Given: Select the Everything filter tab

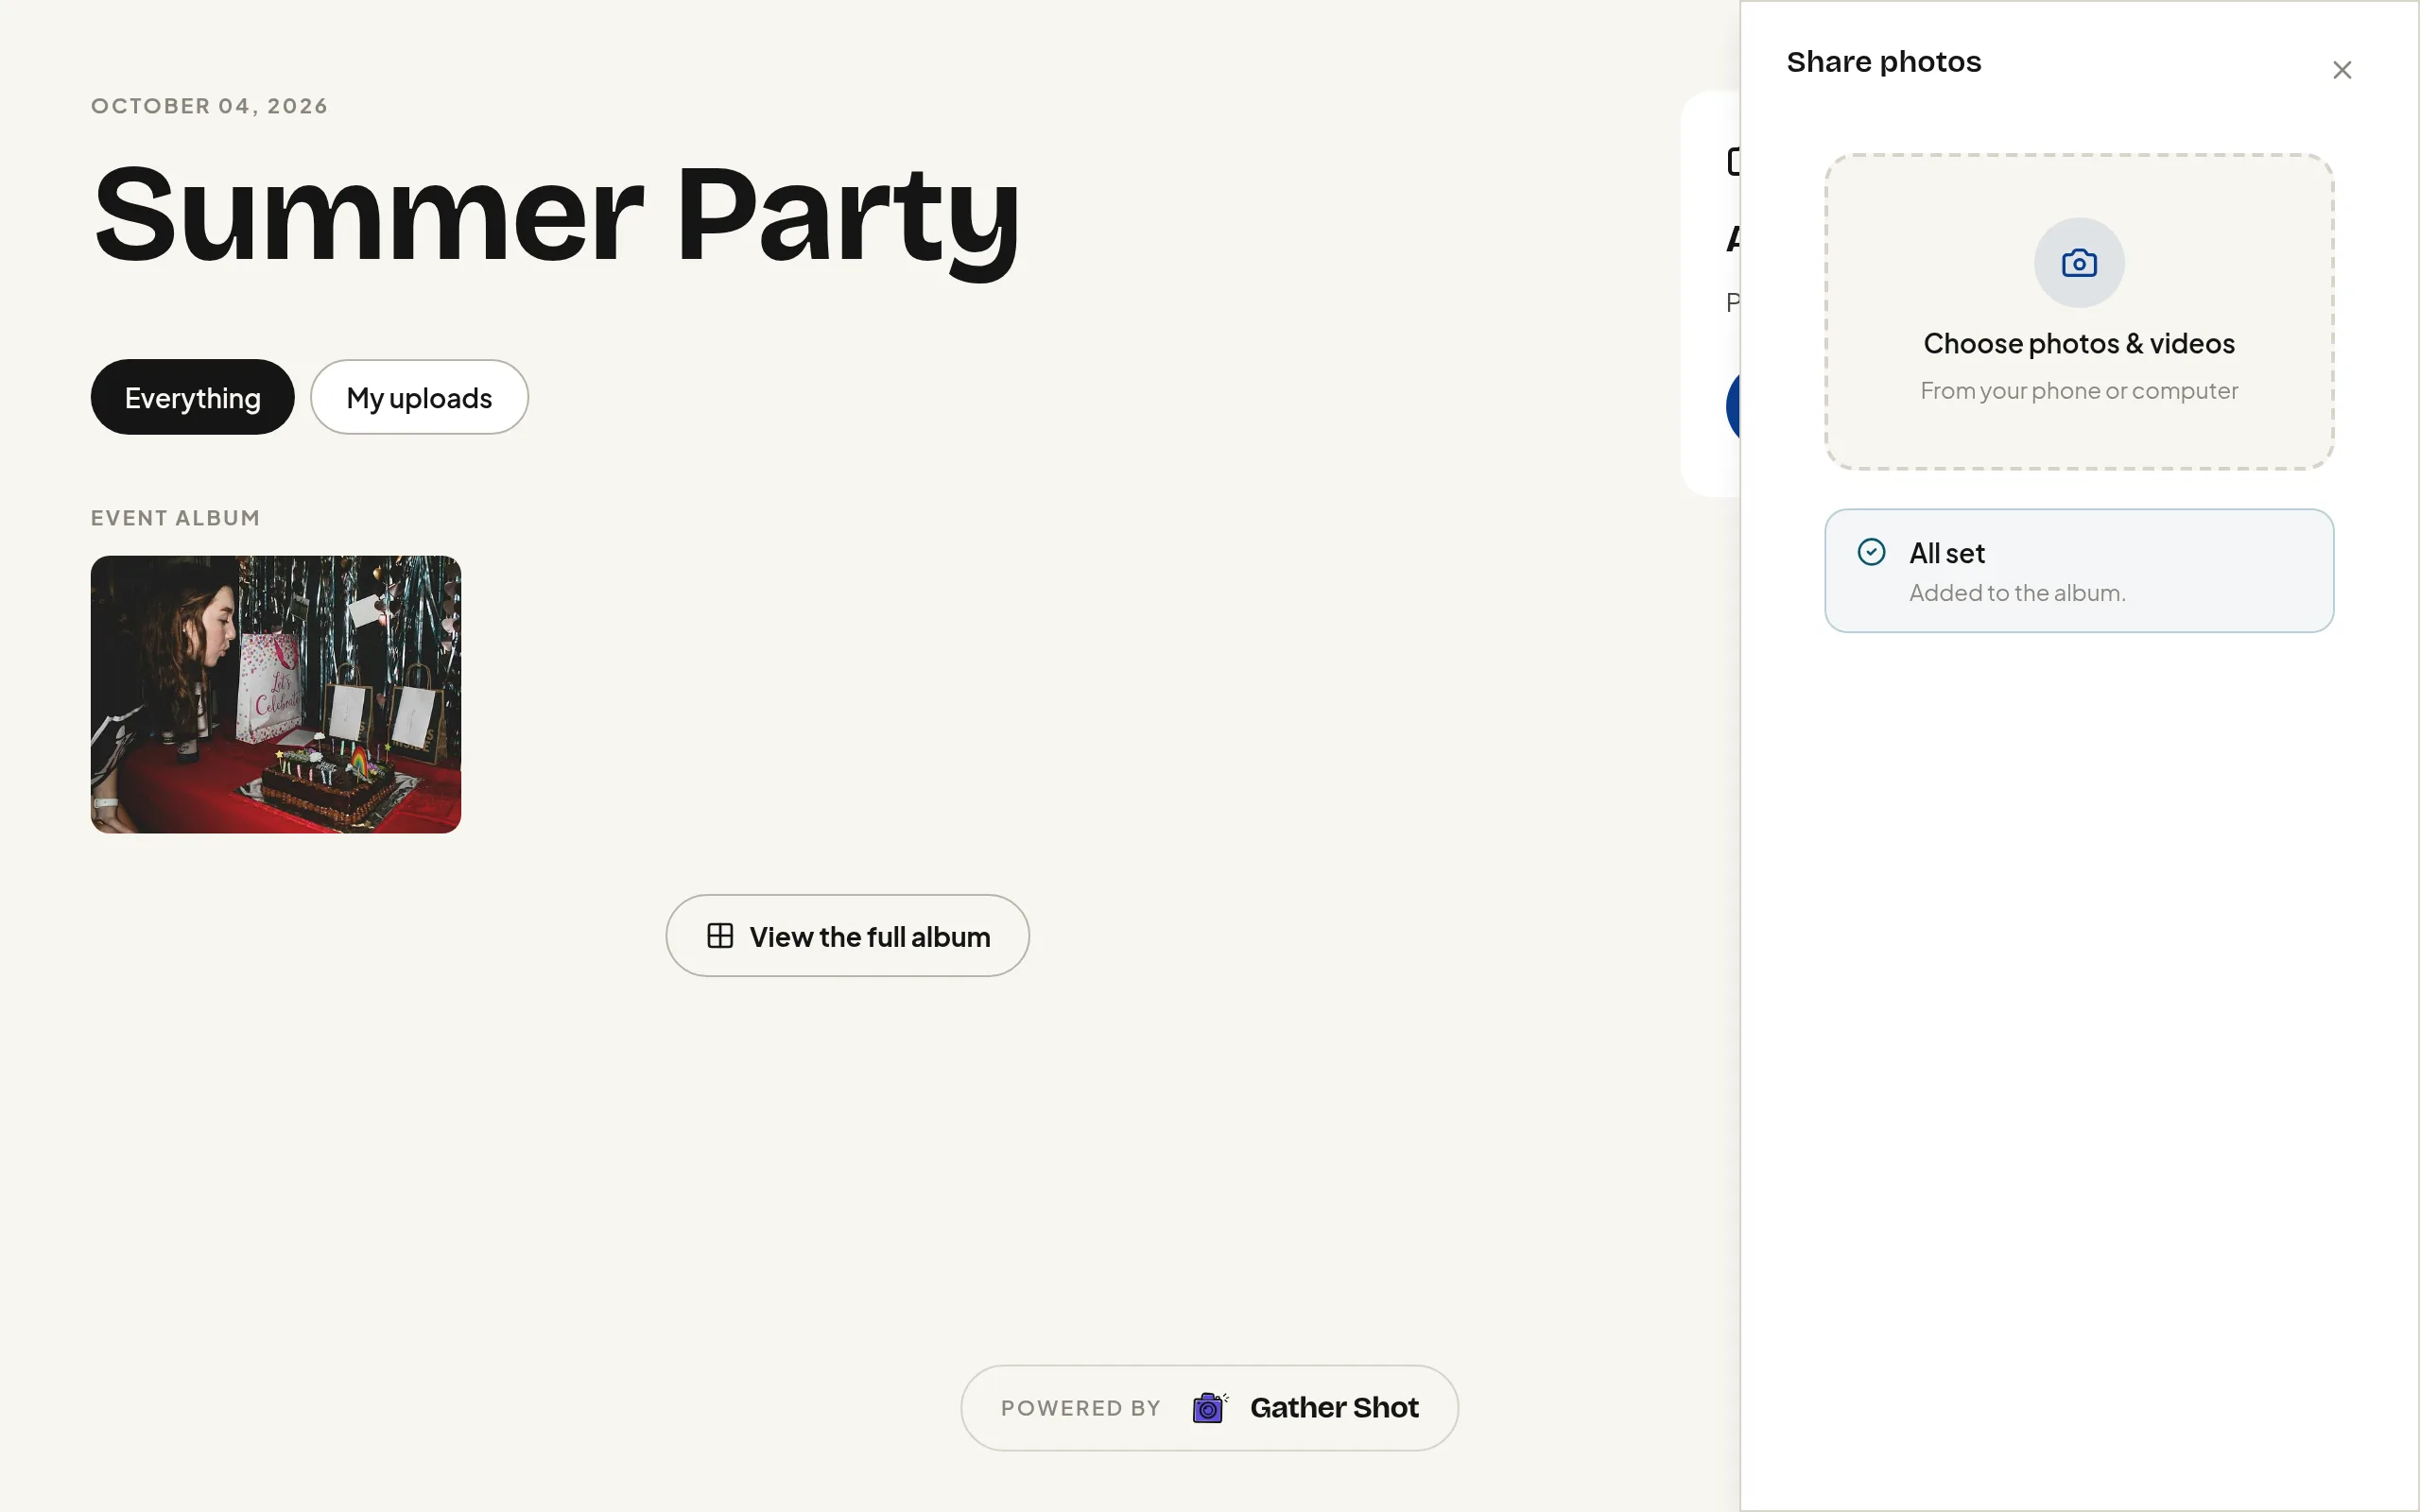Looking at the screenshot, I should point(193,397).
